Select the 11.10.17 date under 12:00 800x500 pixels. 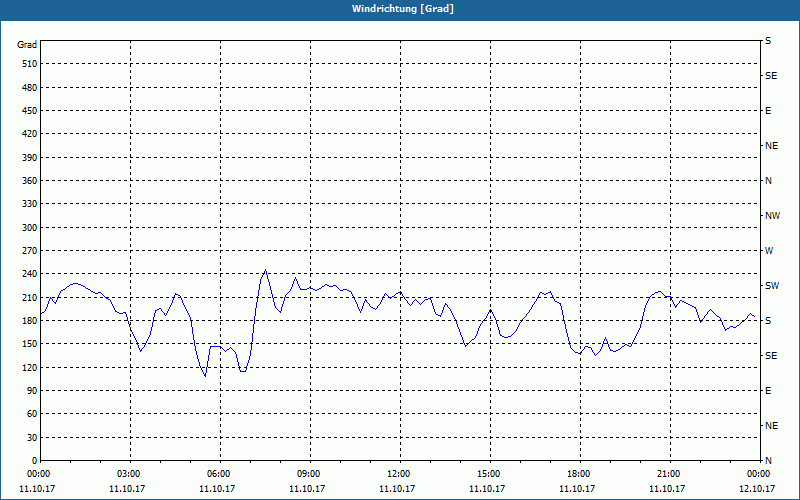click(x=397, y=488)
